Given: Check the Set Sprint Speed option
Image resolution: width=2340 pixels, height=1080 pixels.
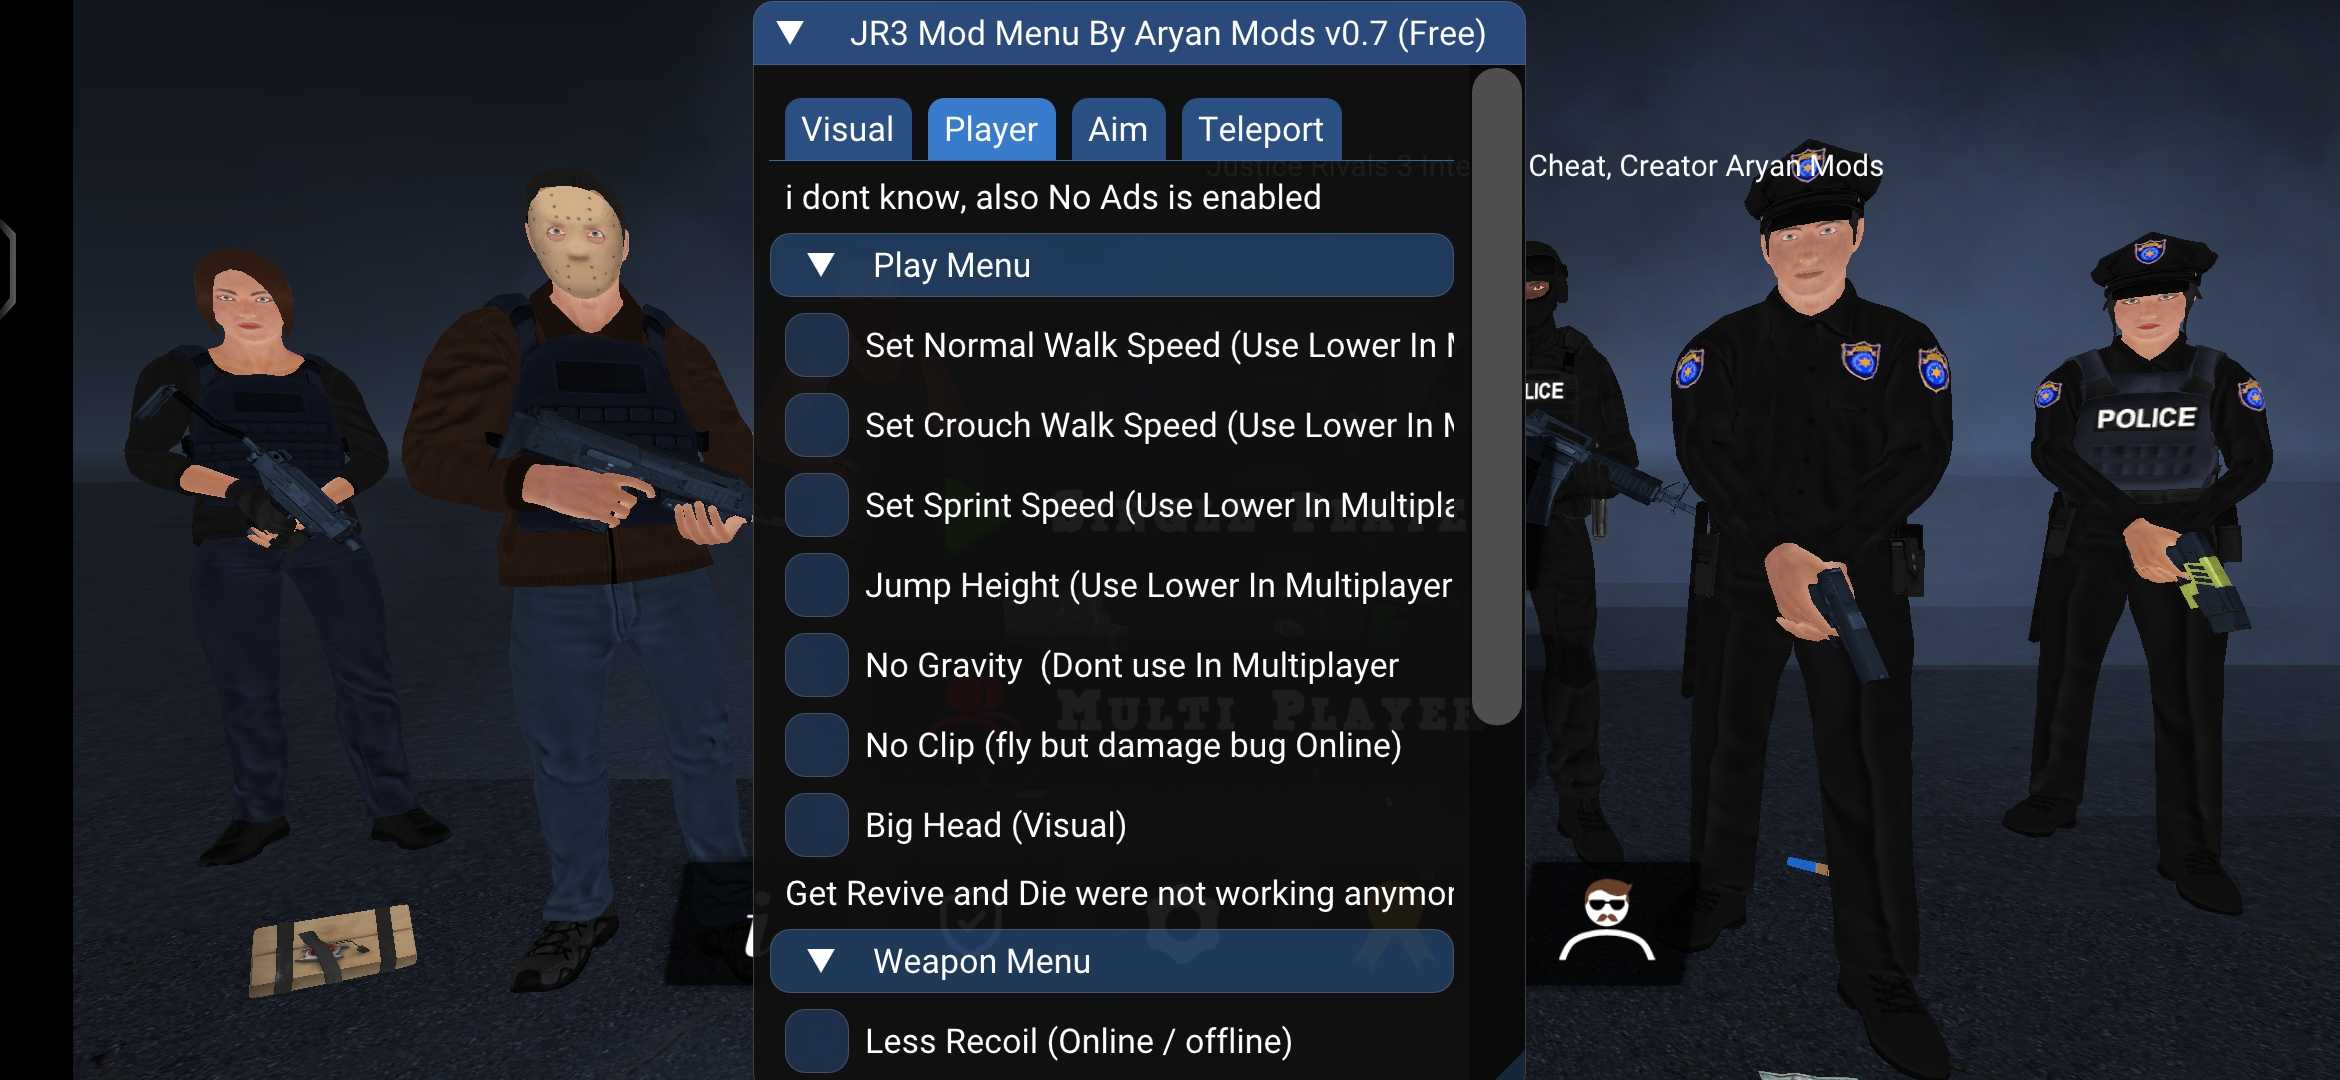Looking at the screenshot, I should (x=817, y=505).
